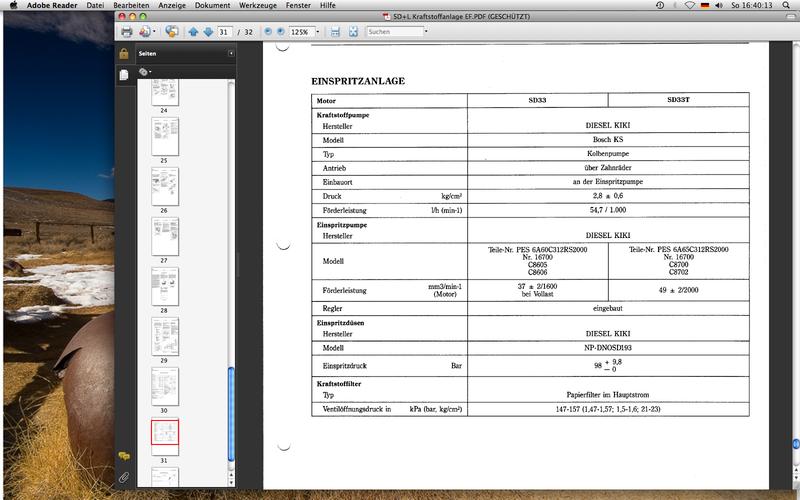Go to next page with down arrow
The image size is (800, 500).
206,32
